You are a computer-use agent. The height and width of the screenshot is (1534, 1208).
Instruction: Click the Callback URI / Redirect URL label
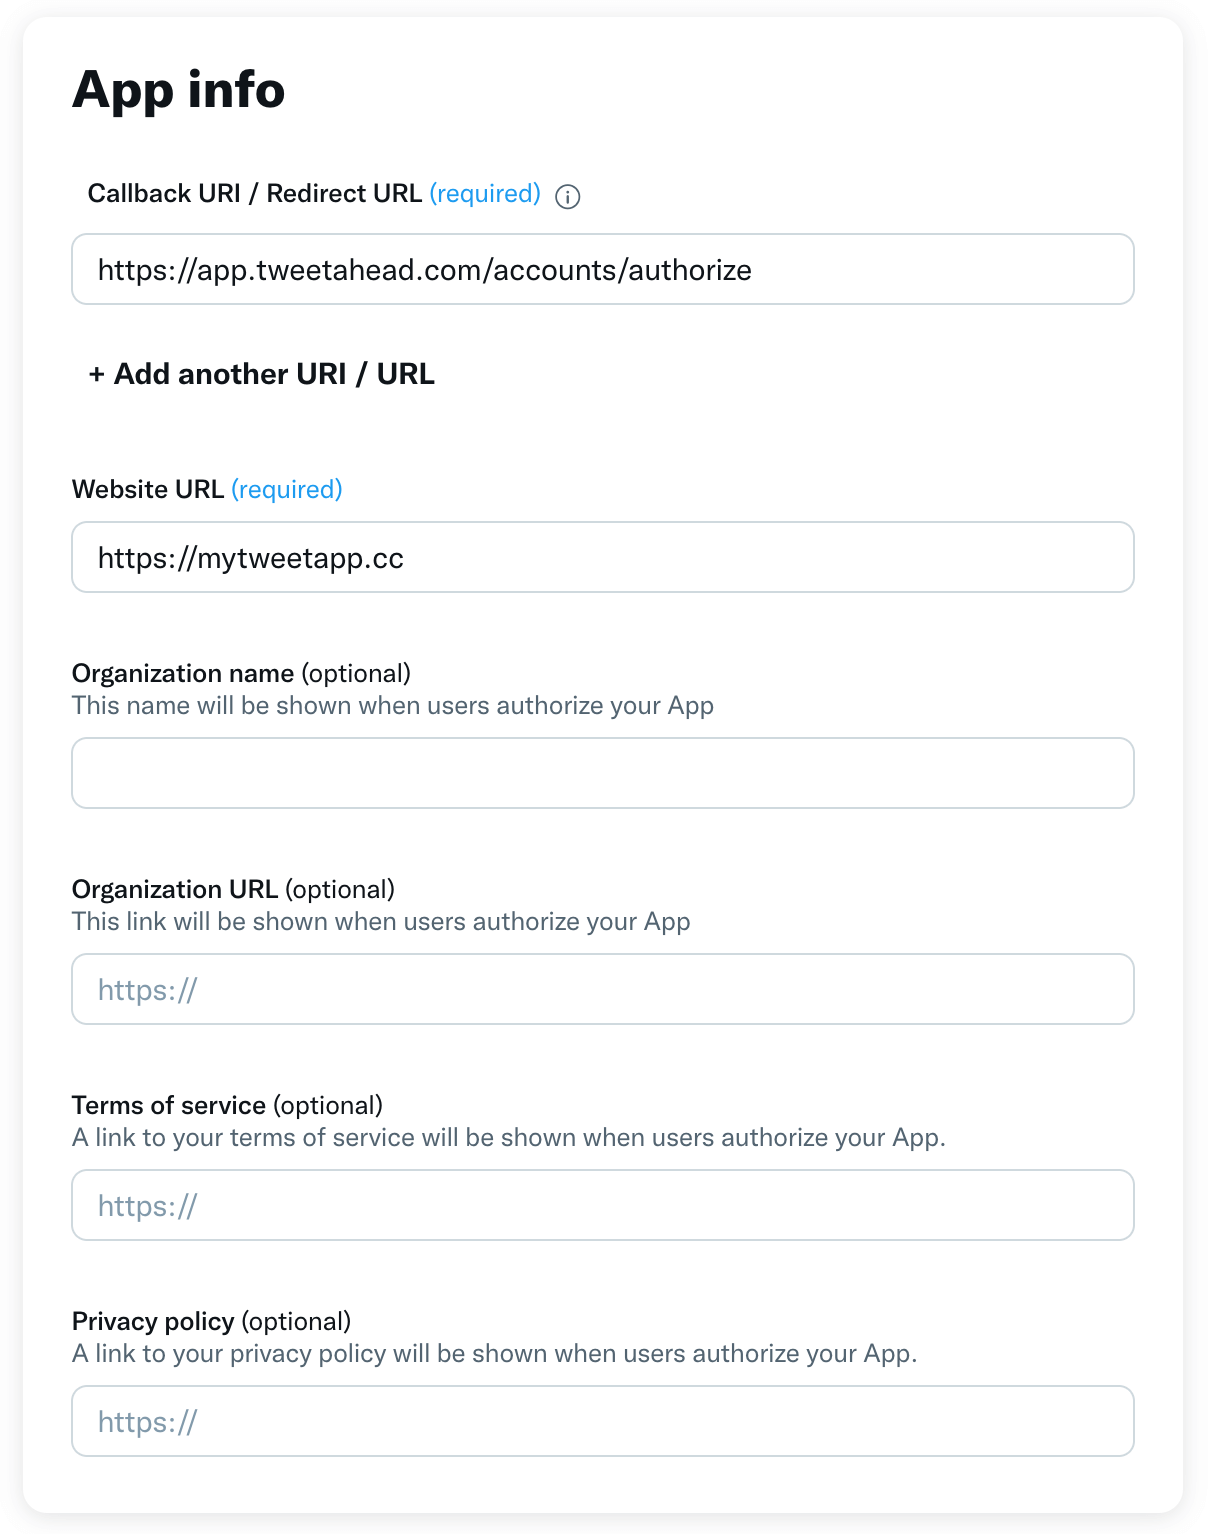[254, 194]
